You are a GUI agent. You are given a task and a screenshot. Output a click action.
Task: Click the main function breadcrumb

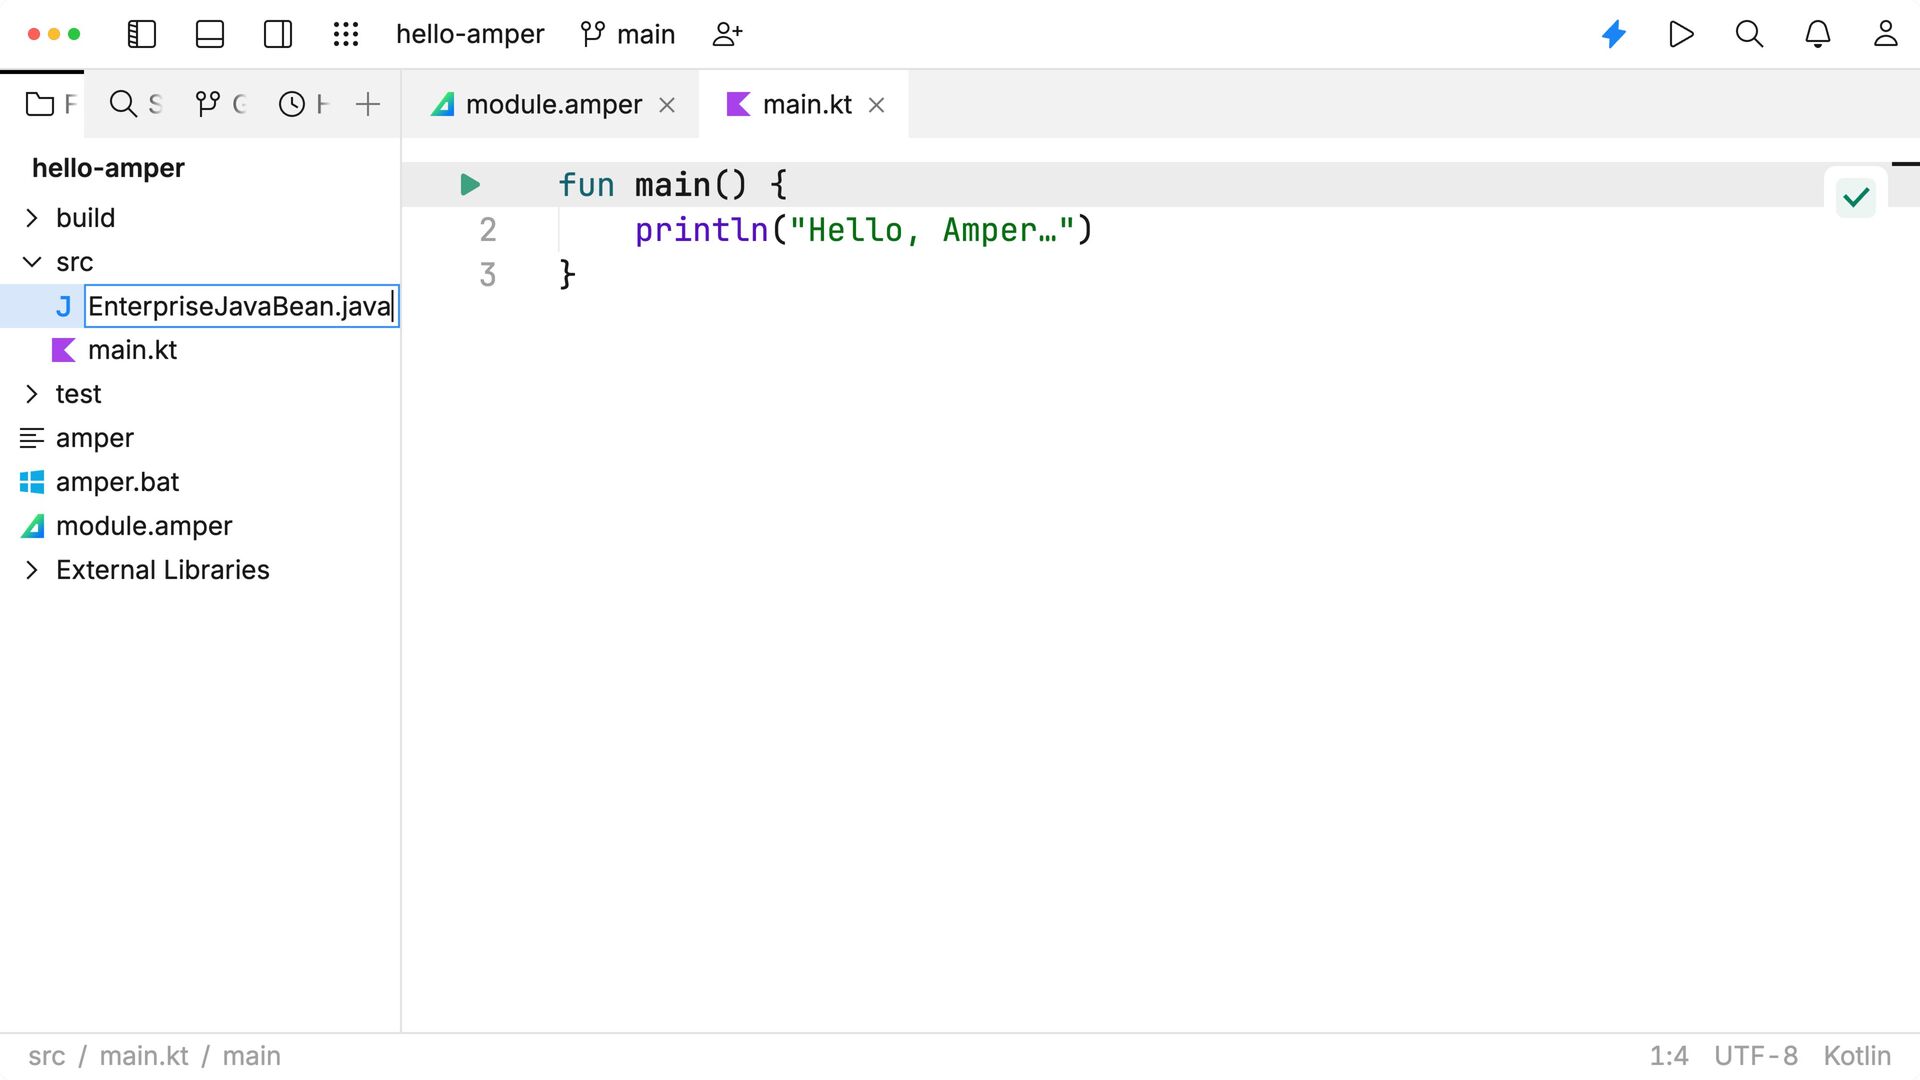(x=251, y=1056)
